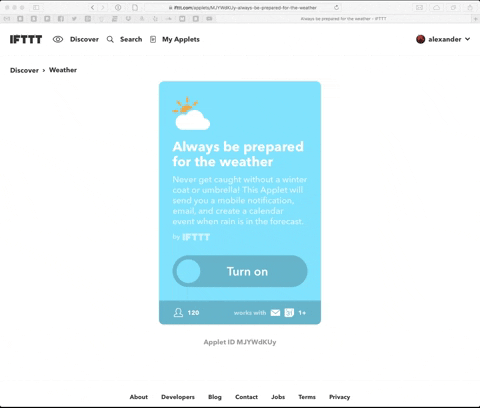Click the IFTTT author link on card
480x408 pixels.
pyautogui.click(x=196, y=237)
